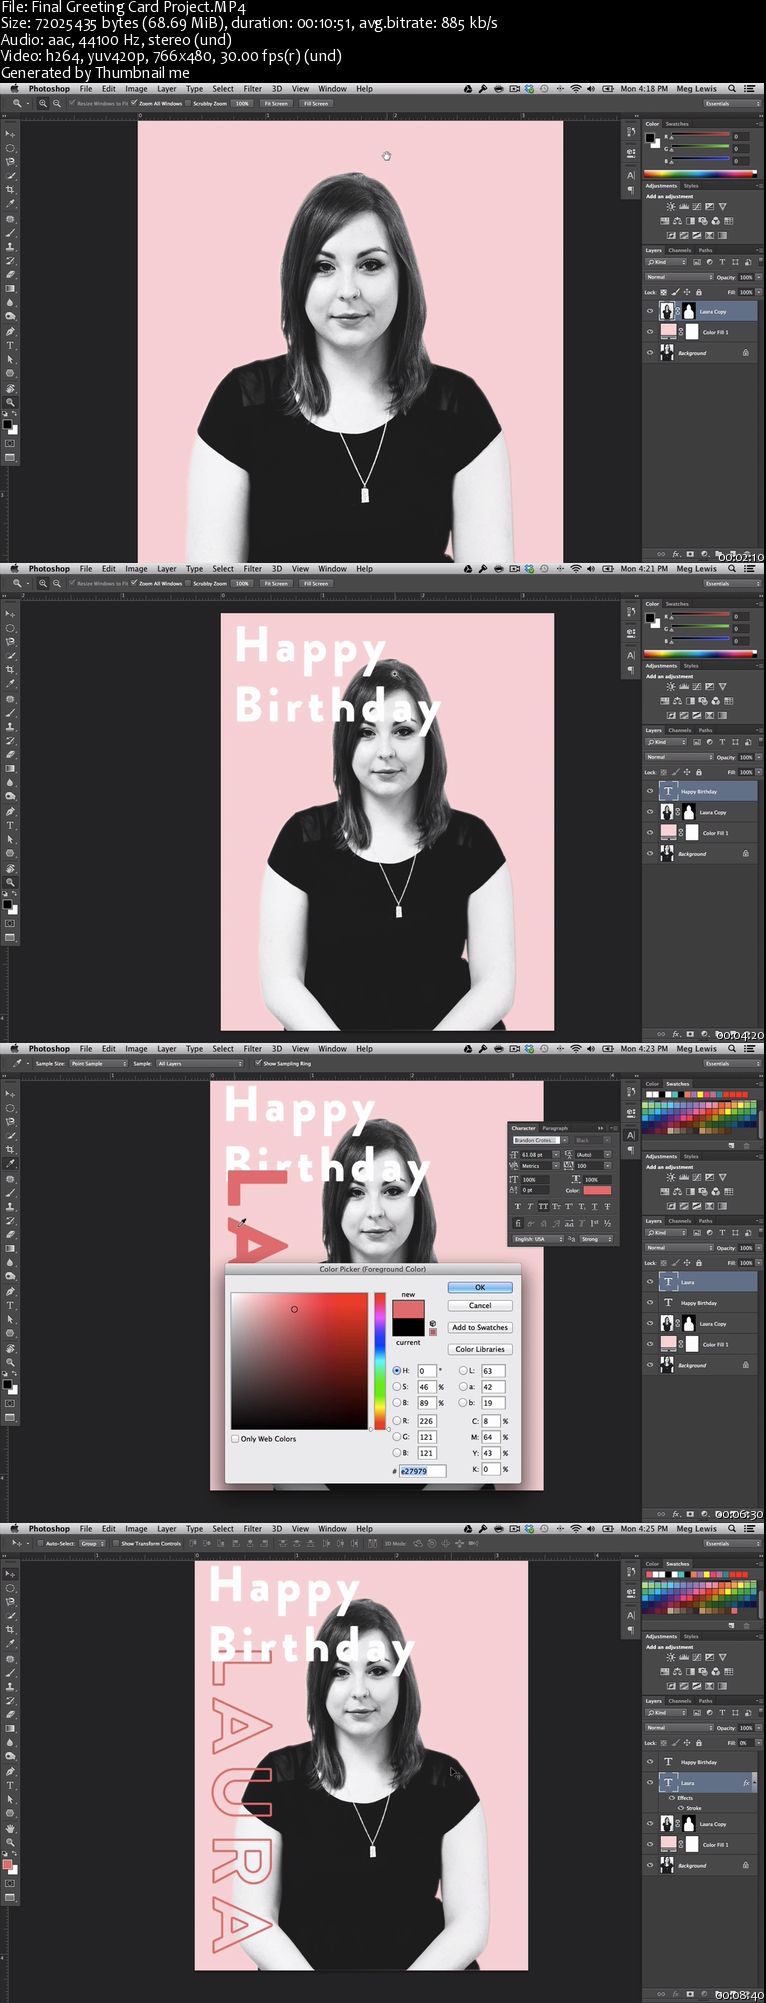Screen dimensions: 766x2003
Task: Create new swatch in the 4:25 PM Swatches panel
Action: [733, 1626]
